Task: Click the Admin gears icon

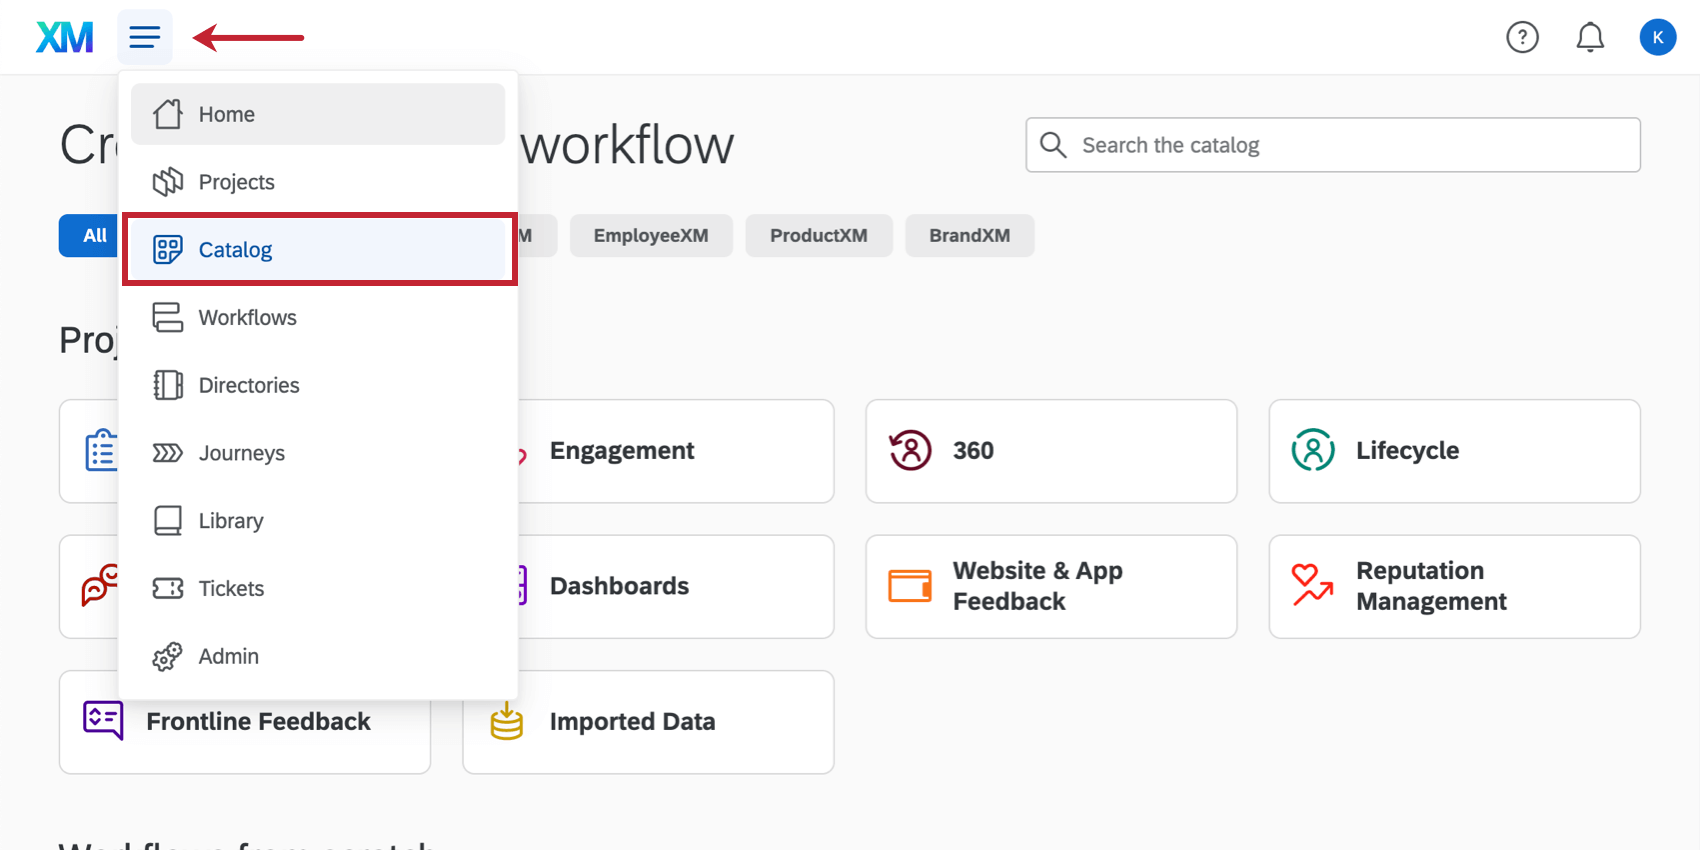Action: 167,656
